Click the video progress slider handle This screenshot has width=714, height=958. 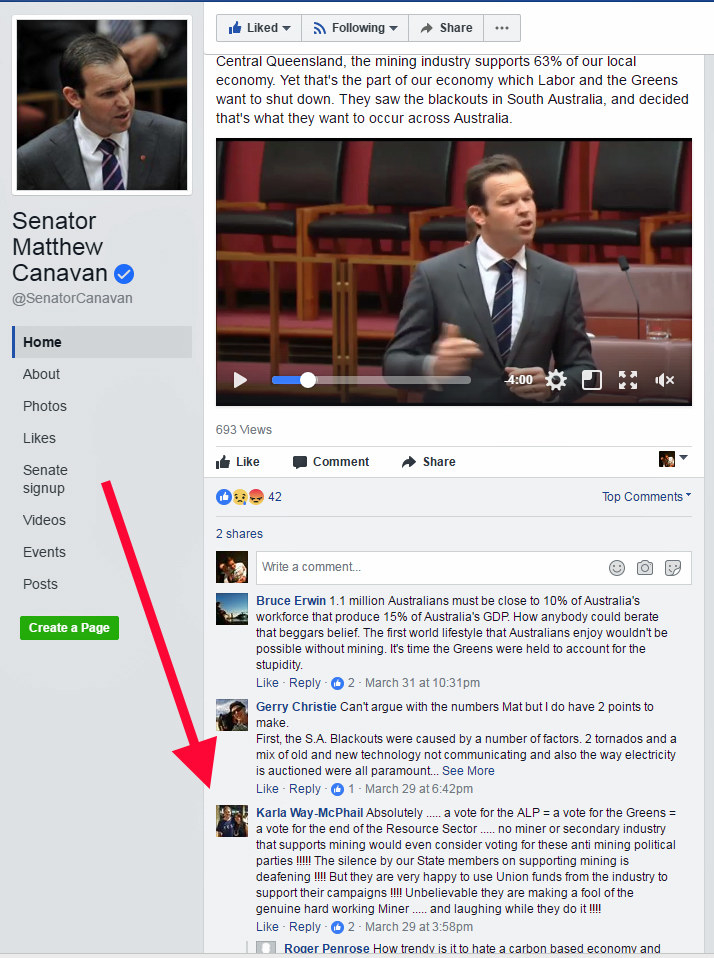click(x=308, y=380)
